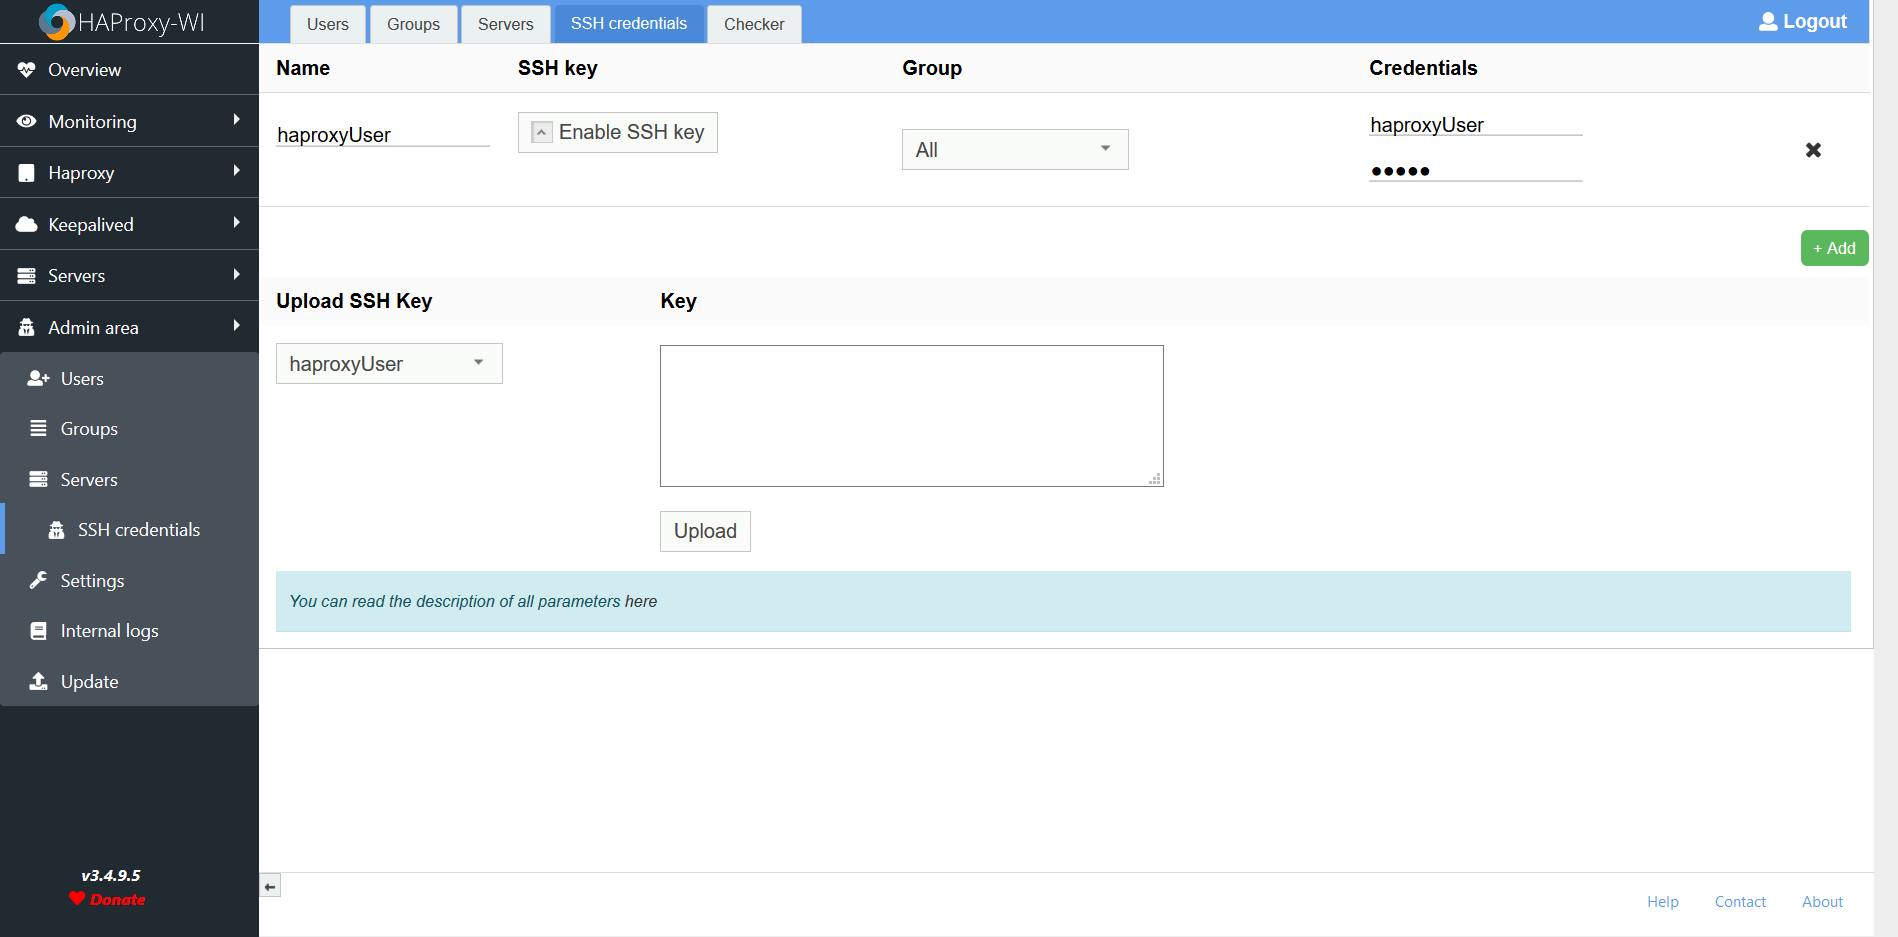
Task: Click the Credentials username field
Action: pos(1476,125)
